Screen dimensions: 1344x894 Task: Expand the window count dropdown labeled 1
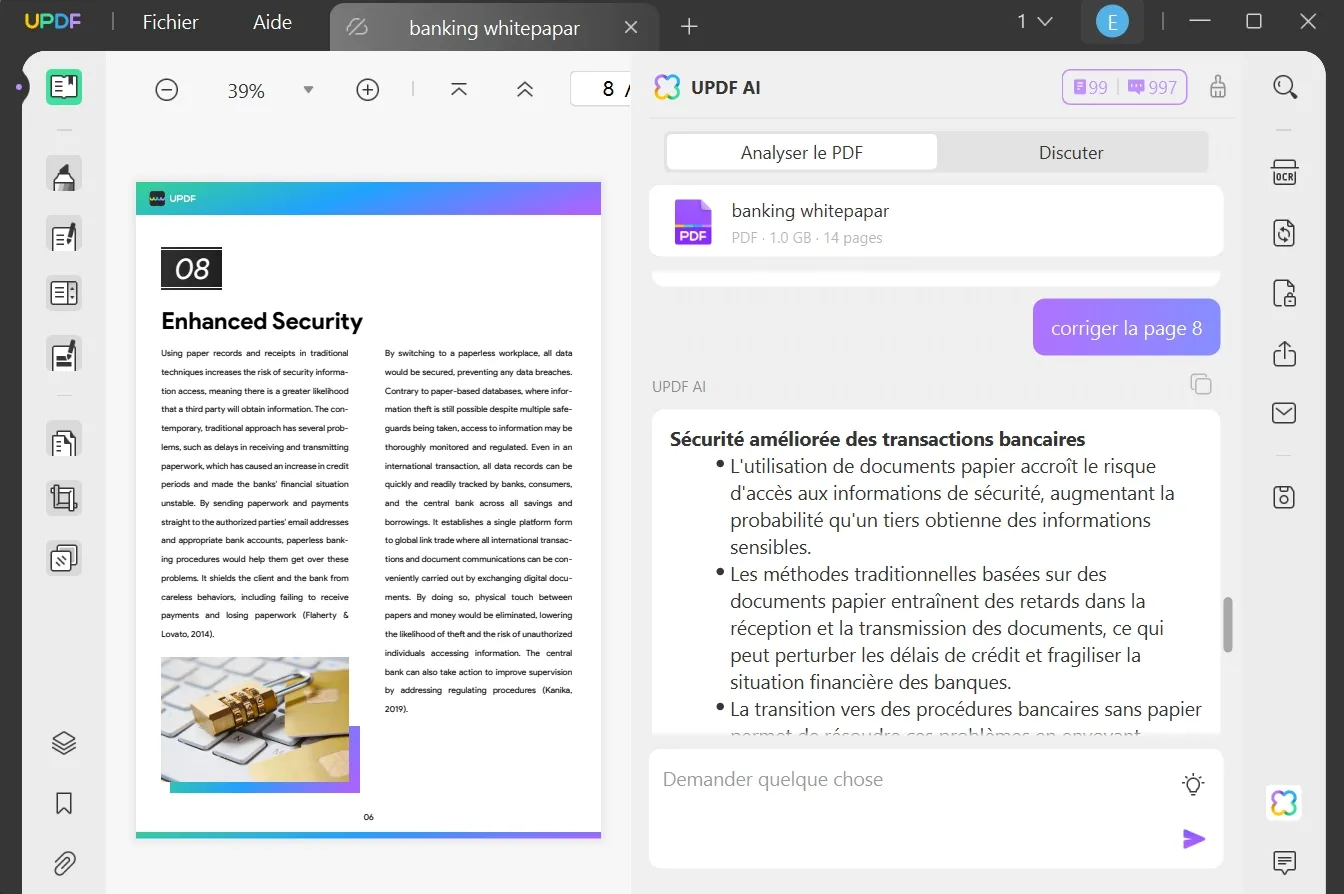click(1034, 21)
